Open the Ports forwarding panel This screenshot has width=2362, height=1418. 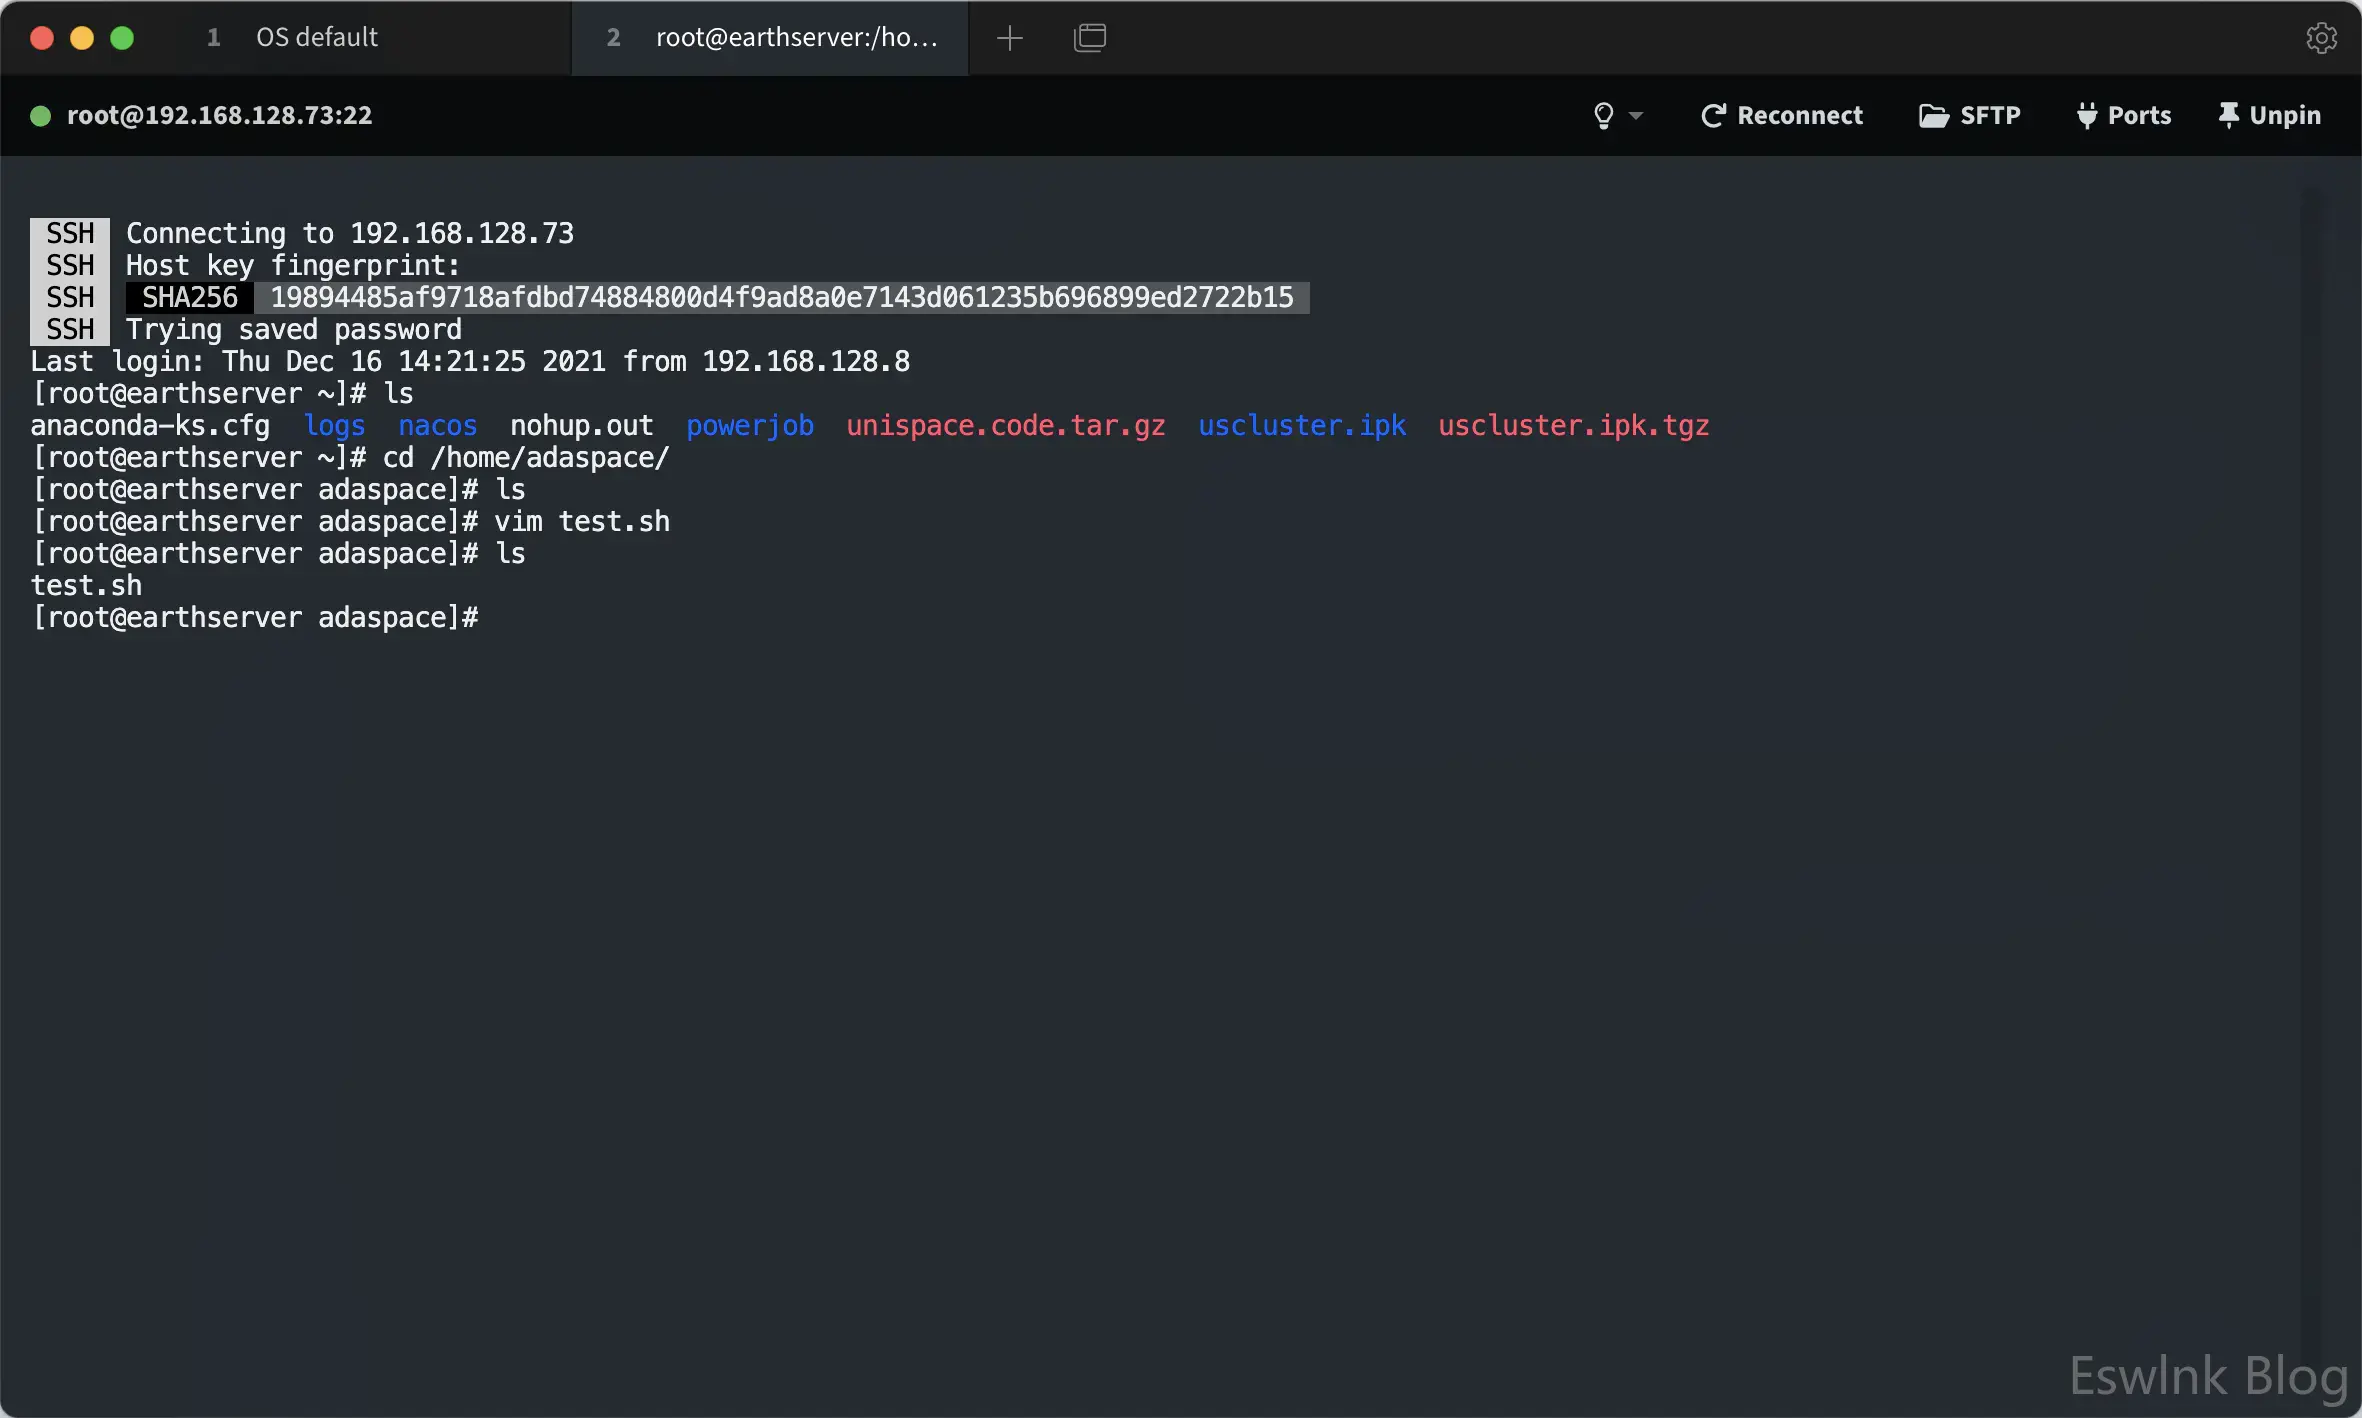point(2124,116)
